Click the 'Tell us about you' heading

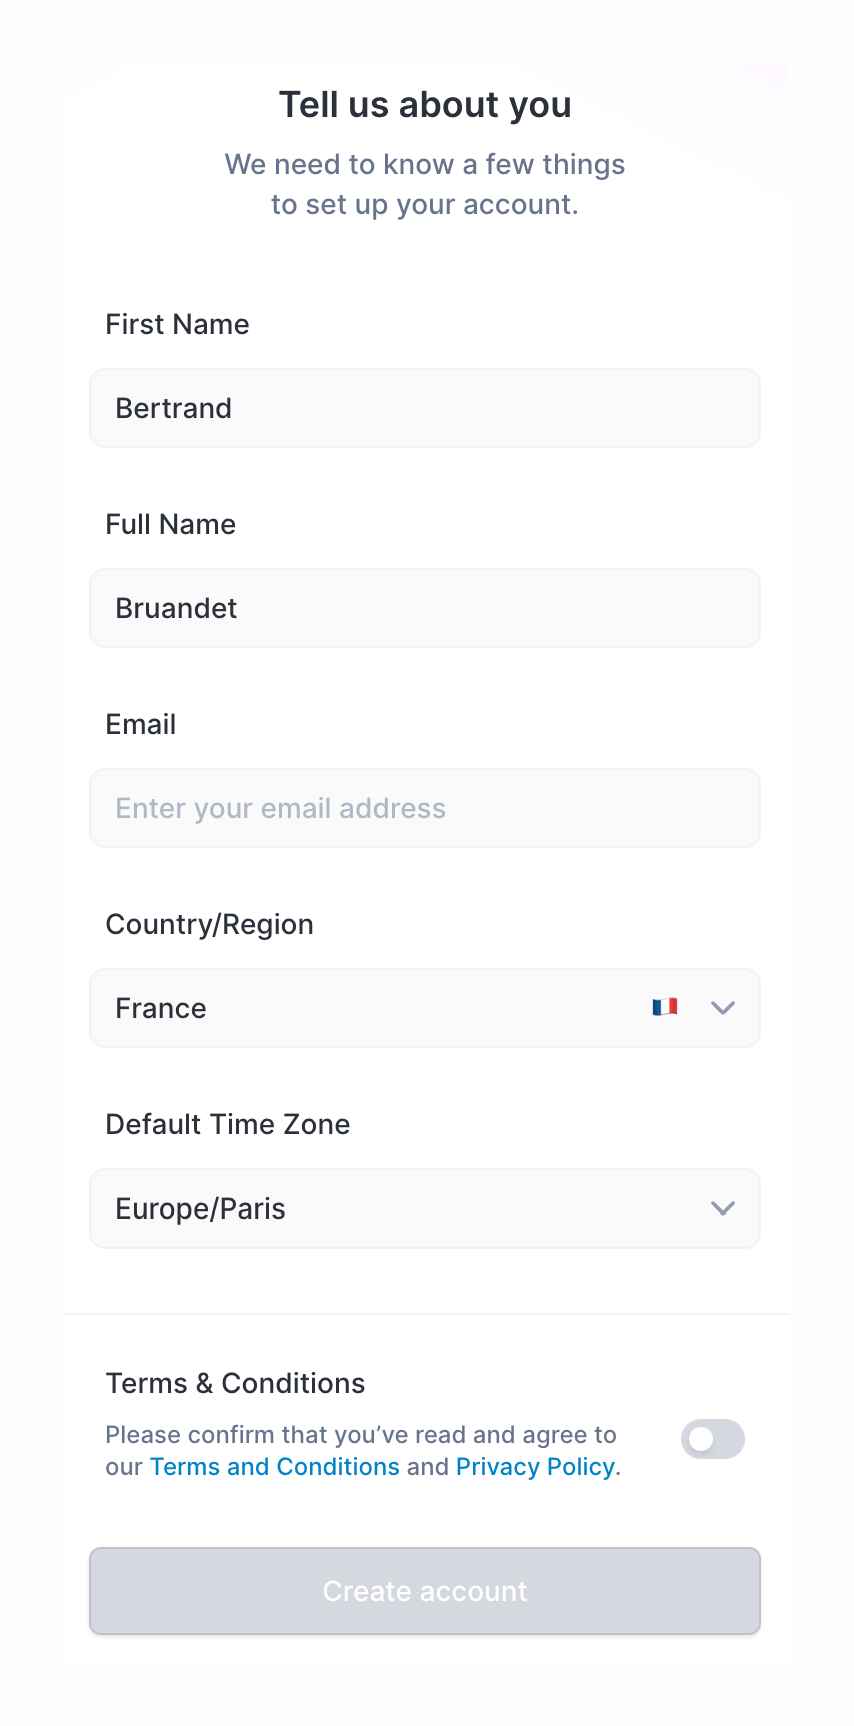(425, 103)
